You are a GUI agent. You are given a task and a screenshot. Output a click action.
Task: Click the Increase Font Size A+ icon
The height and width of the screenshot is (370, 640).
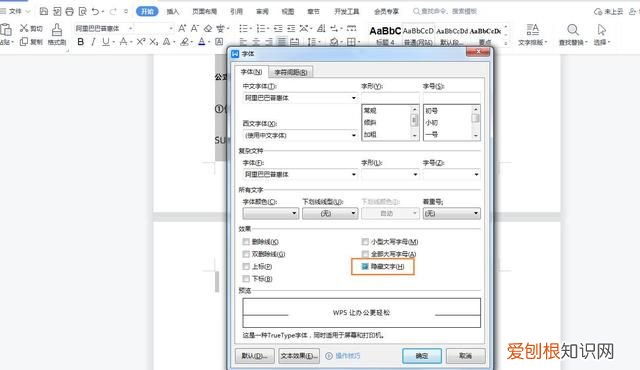[x=182, y=28]
